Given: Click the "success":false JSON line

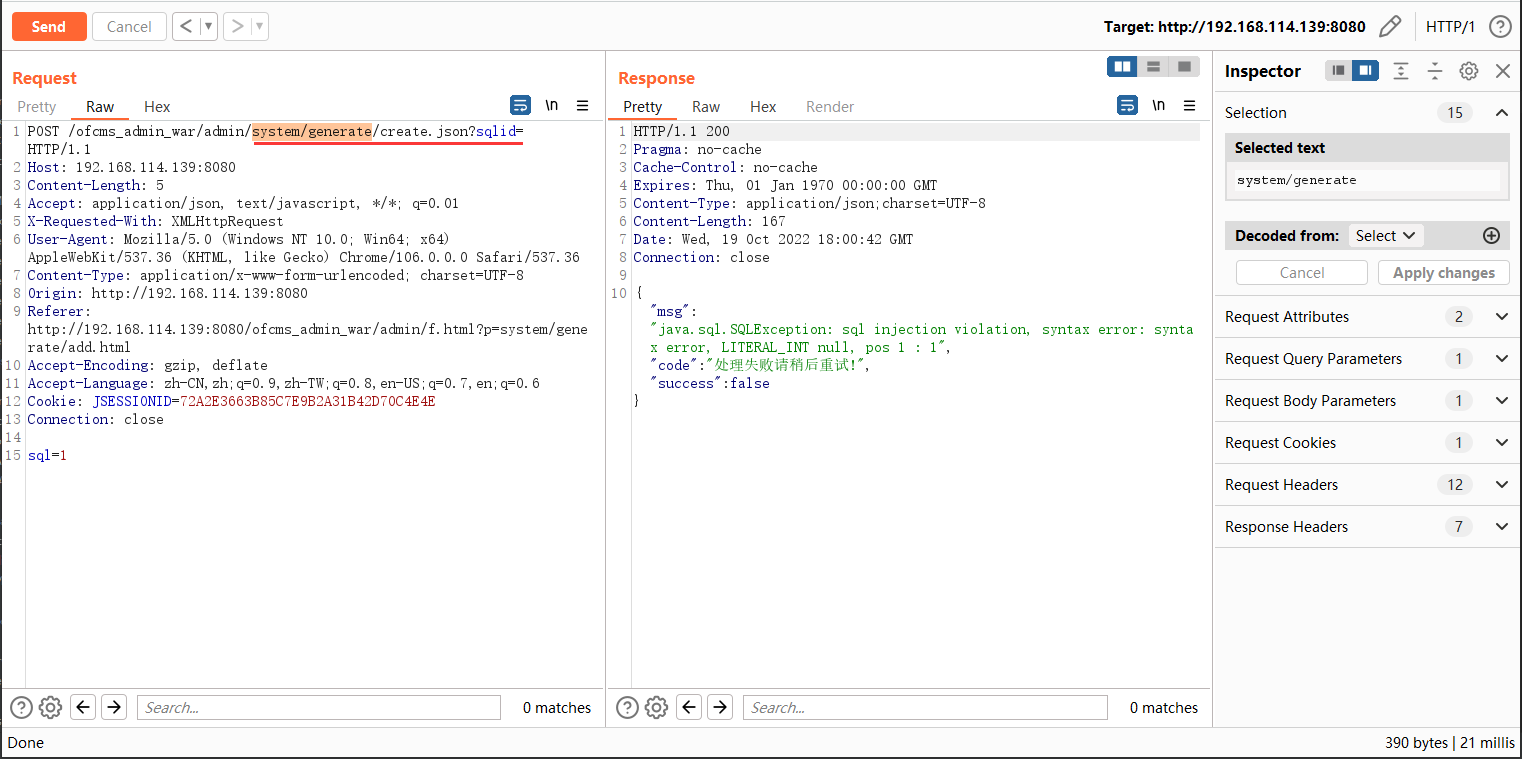Looking at the screenshot, I should (709, 384).
